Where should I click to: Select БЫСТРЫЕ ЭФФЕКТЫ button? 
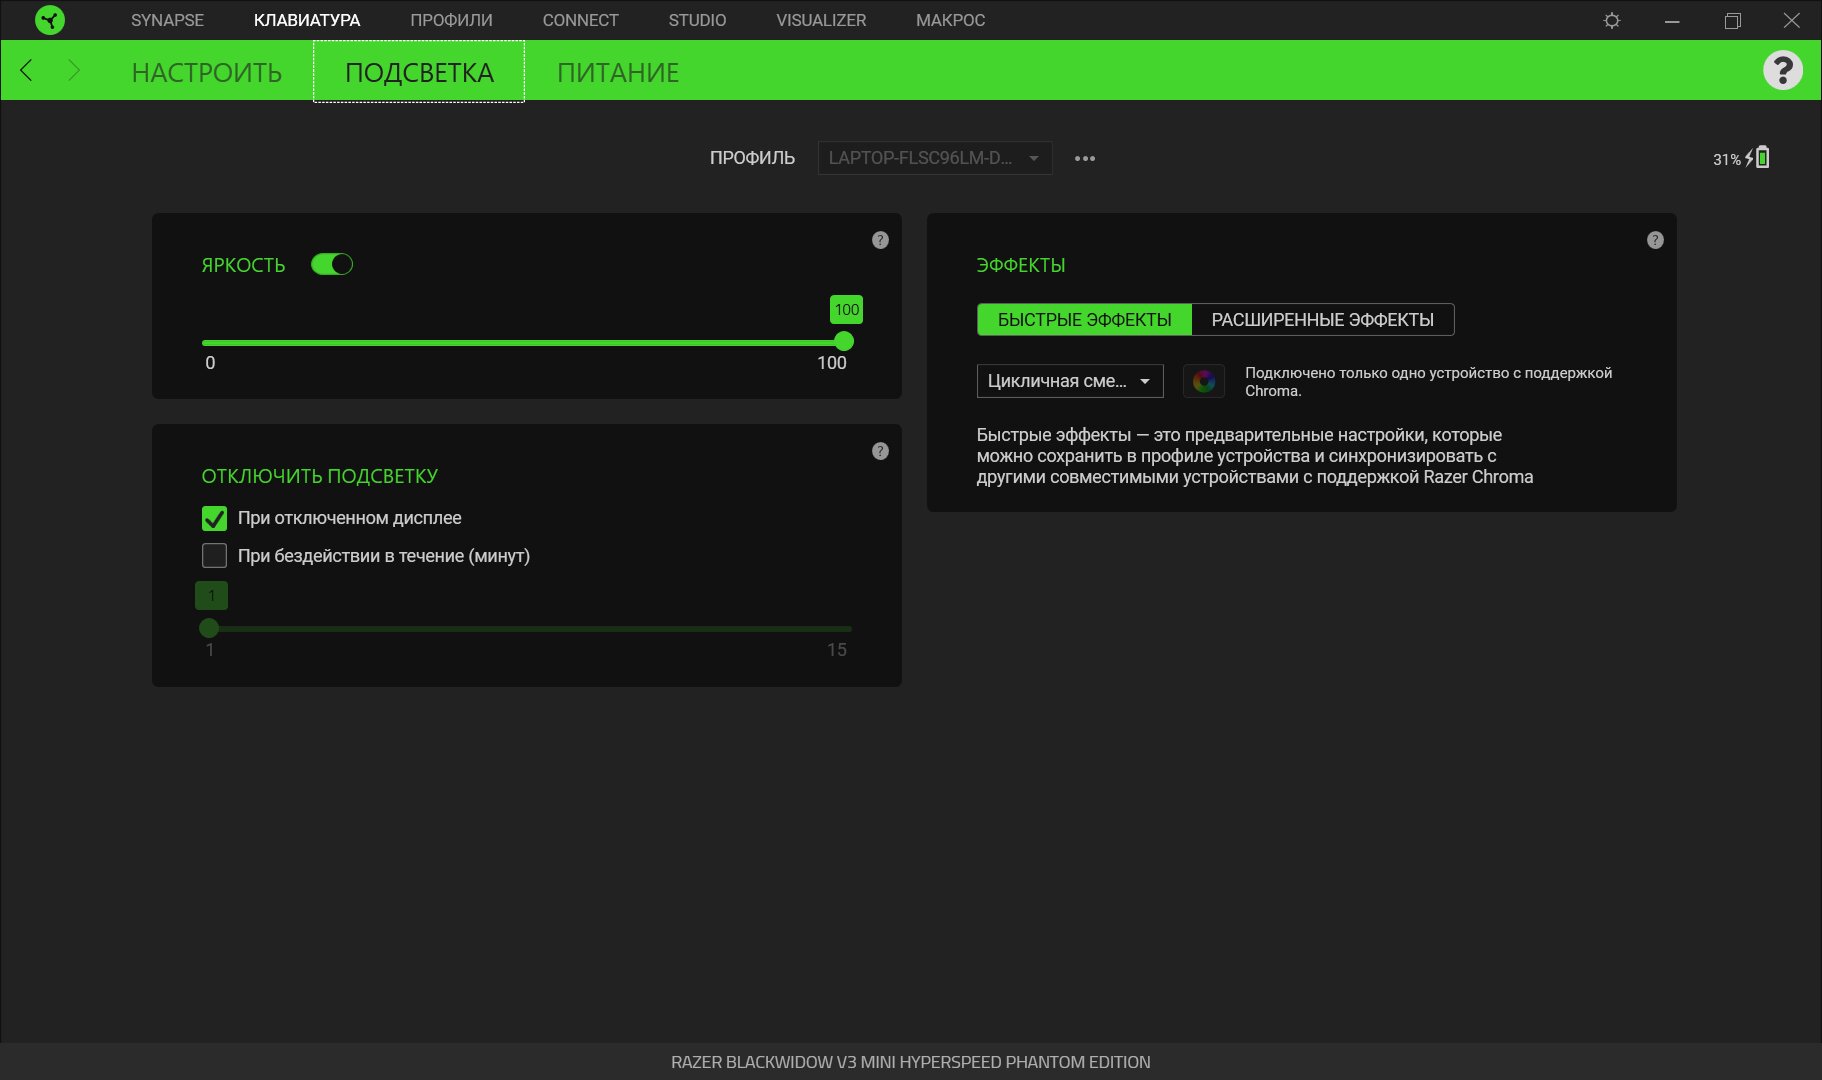(1084, 320)
